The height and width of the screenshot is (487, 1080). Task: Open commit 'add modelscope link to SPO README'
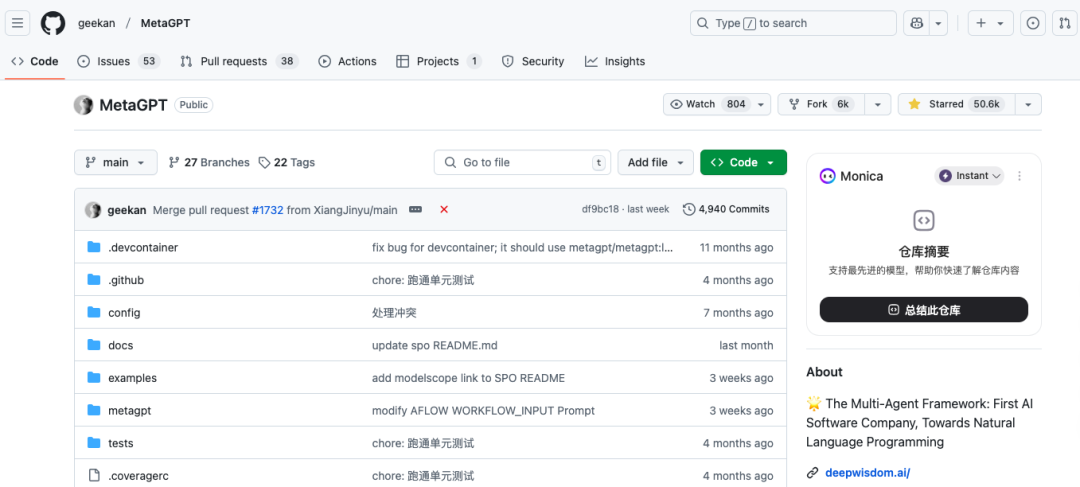468,378
